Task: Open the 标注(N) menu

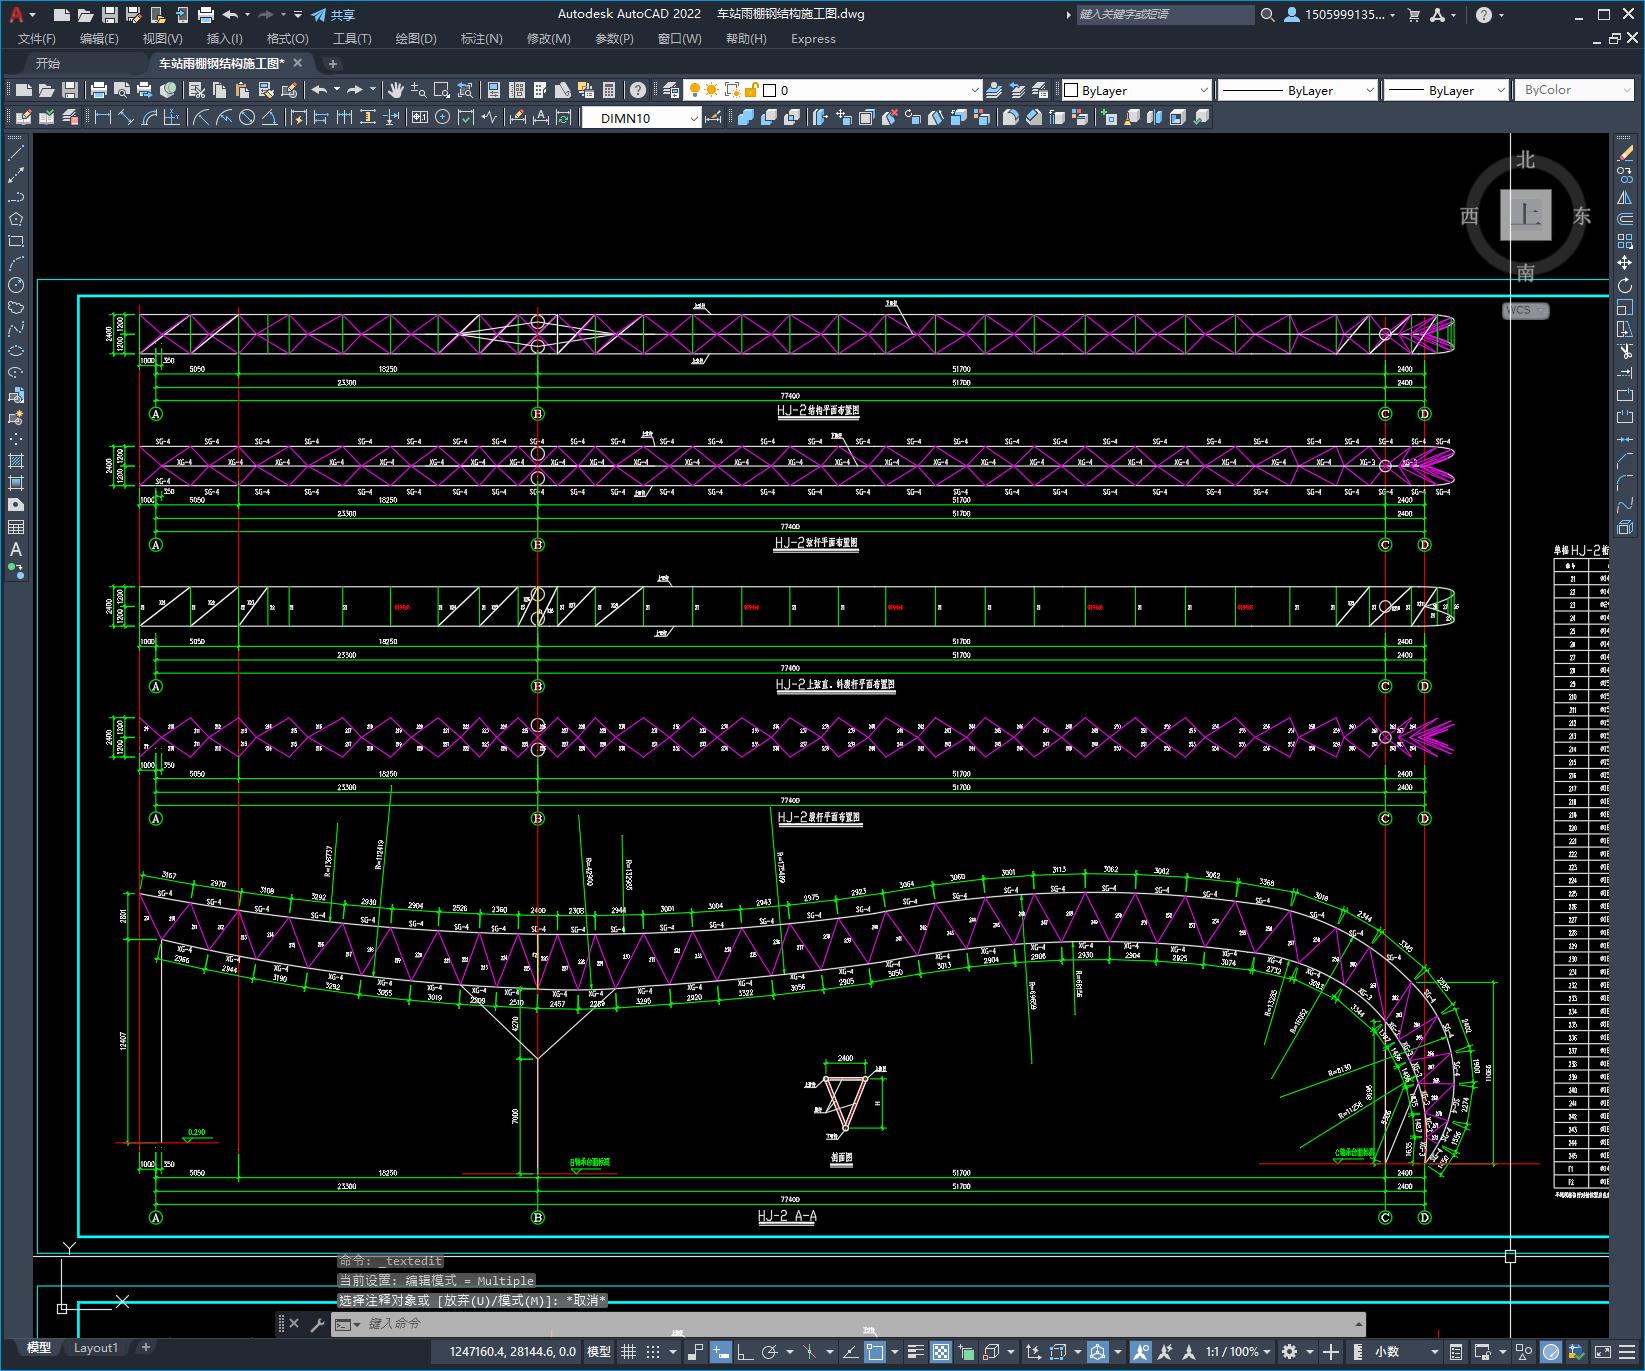Action: 481,39
